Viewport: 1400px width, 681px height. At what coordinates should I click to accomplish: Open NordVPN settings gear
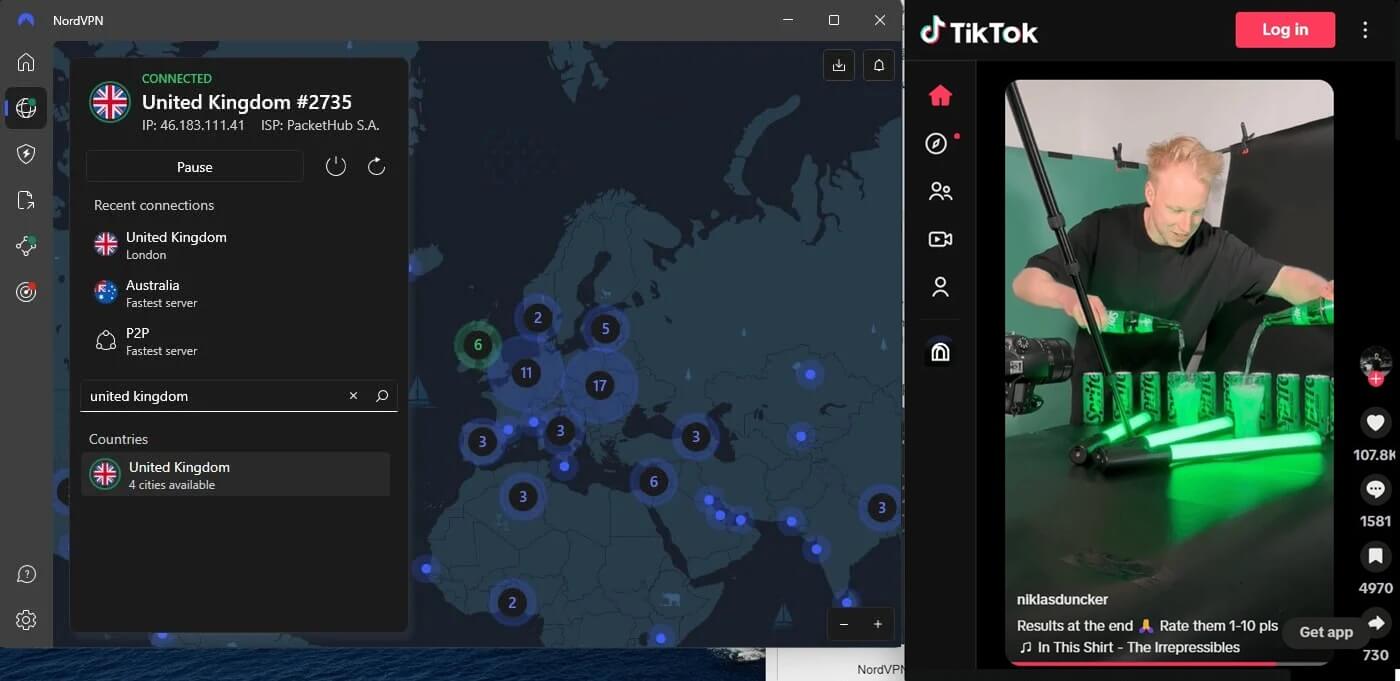[x=25, y=619]
